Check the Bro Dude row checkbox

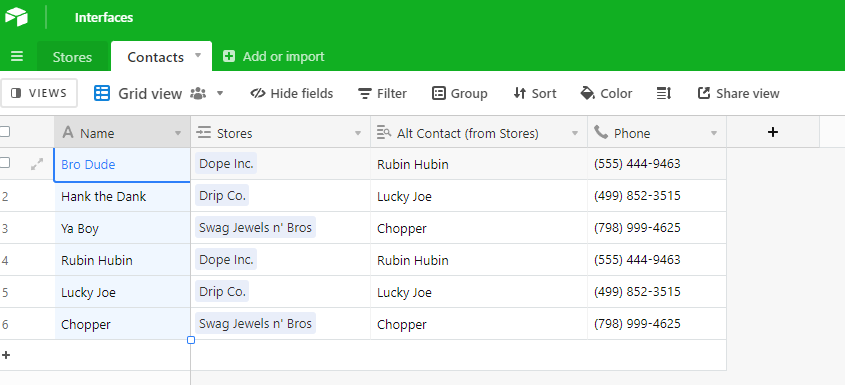pos(5,163)
